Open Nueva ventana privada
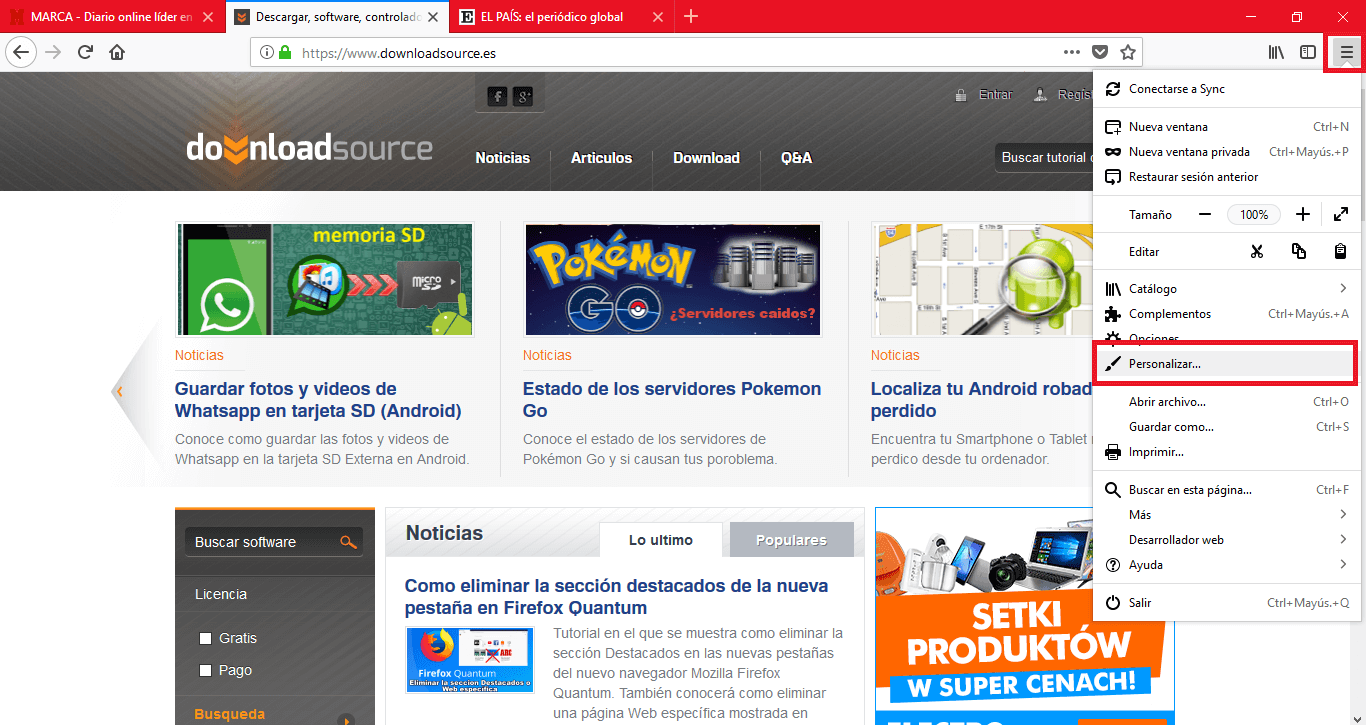 (1227, 152)
